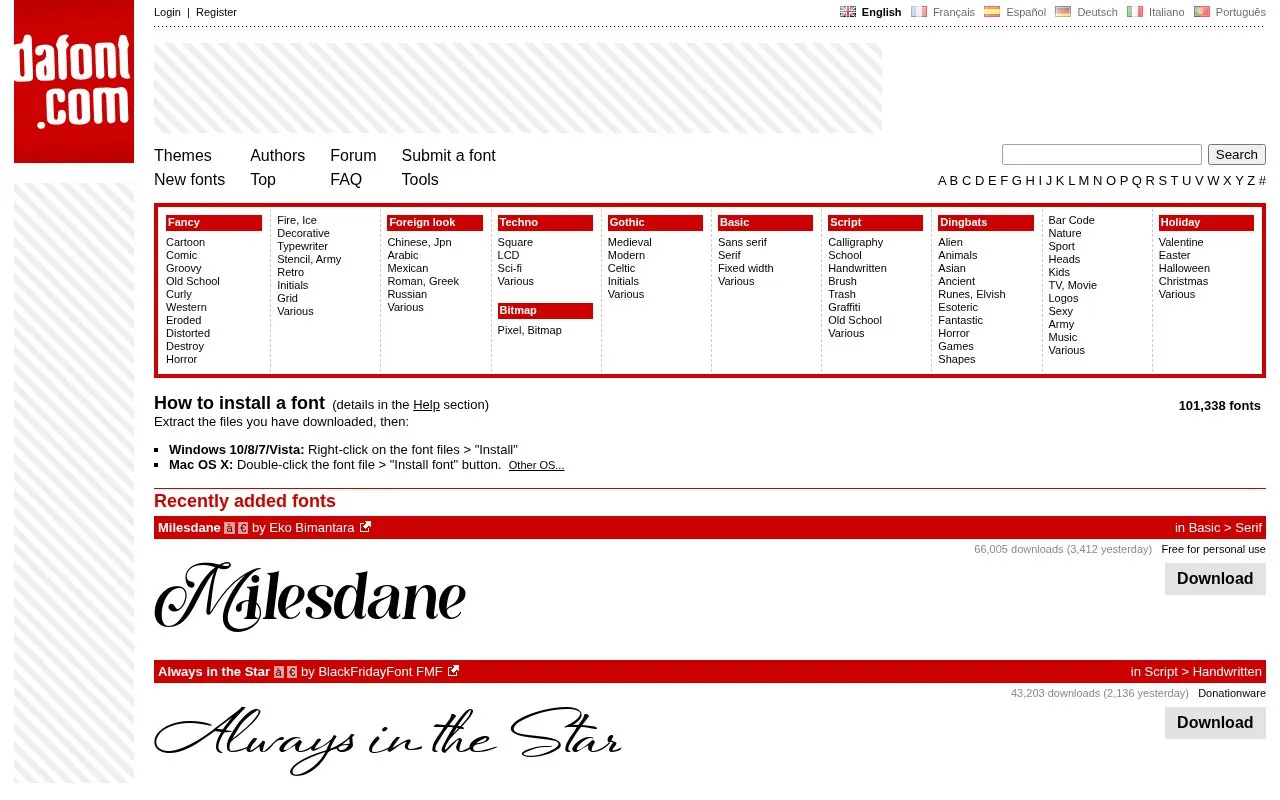Browse the Medieval gothic category
The height and width of the screenshot is (800, 1280).
[629, 242]
